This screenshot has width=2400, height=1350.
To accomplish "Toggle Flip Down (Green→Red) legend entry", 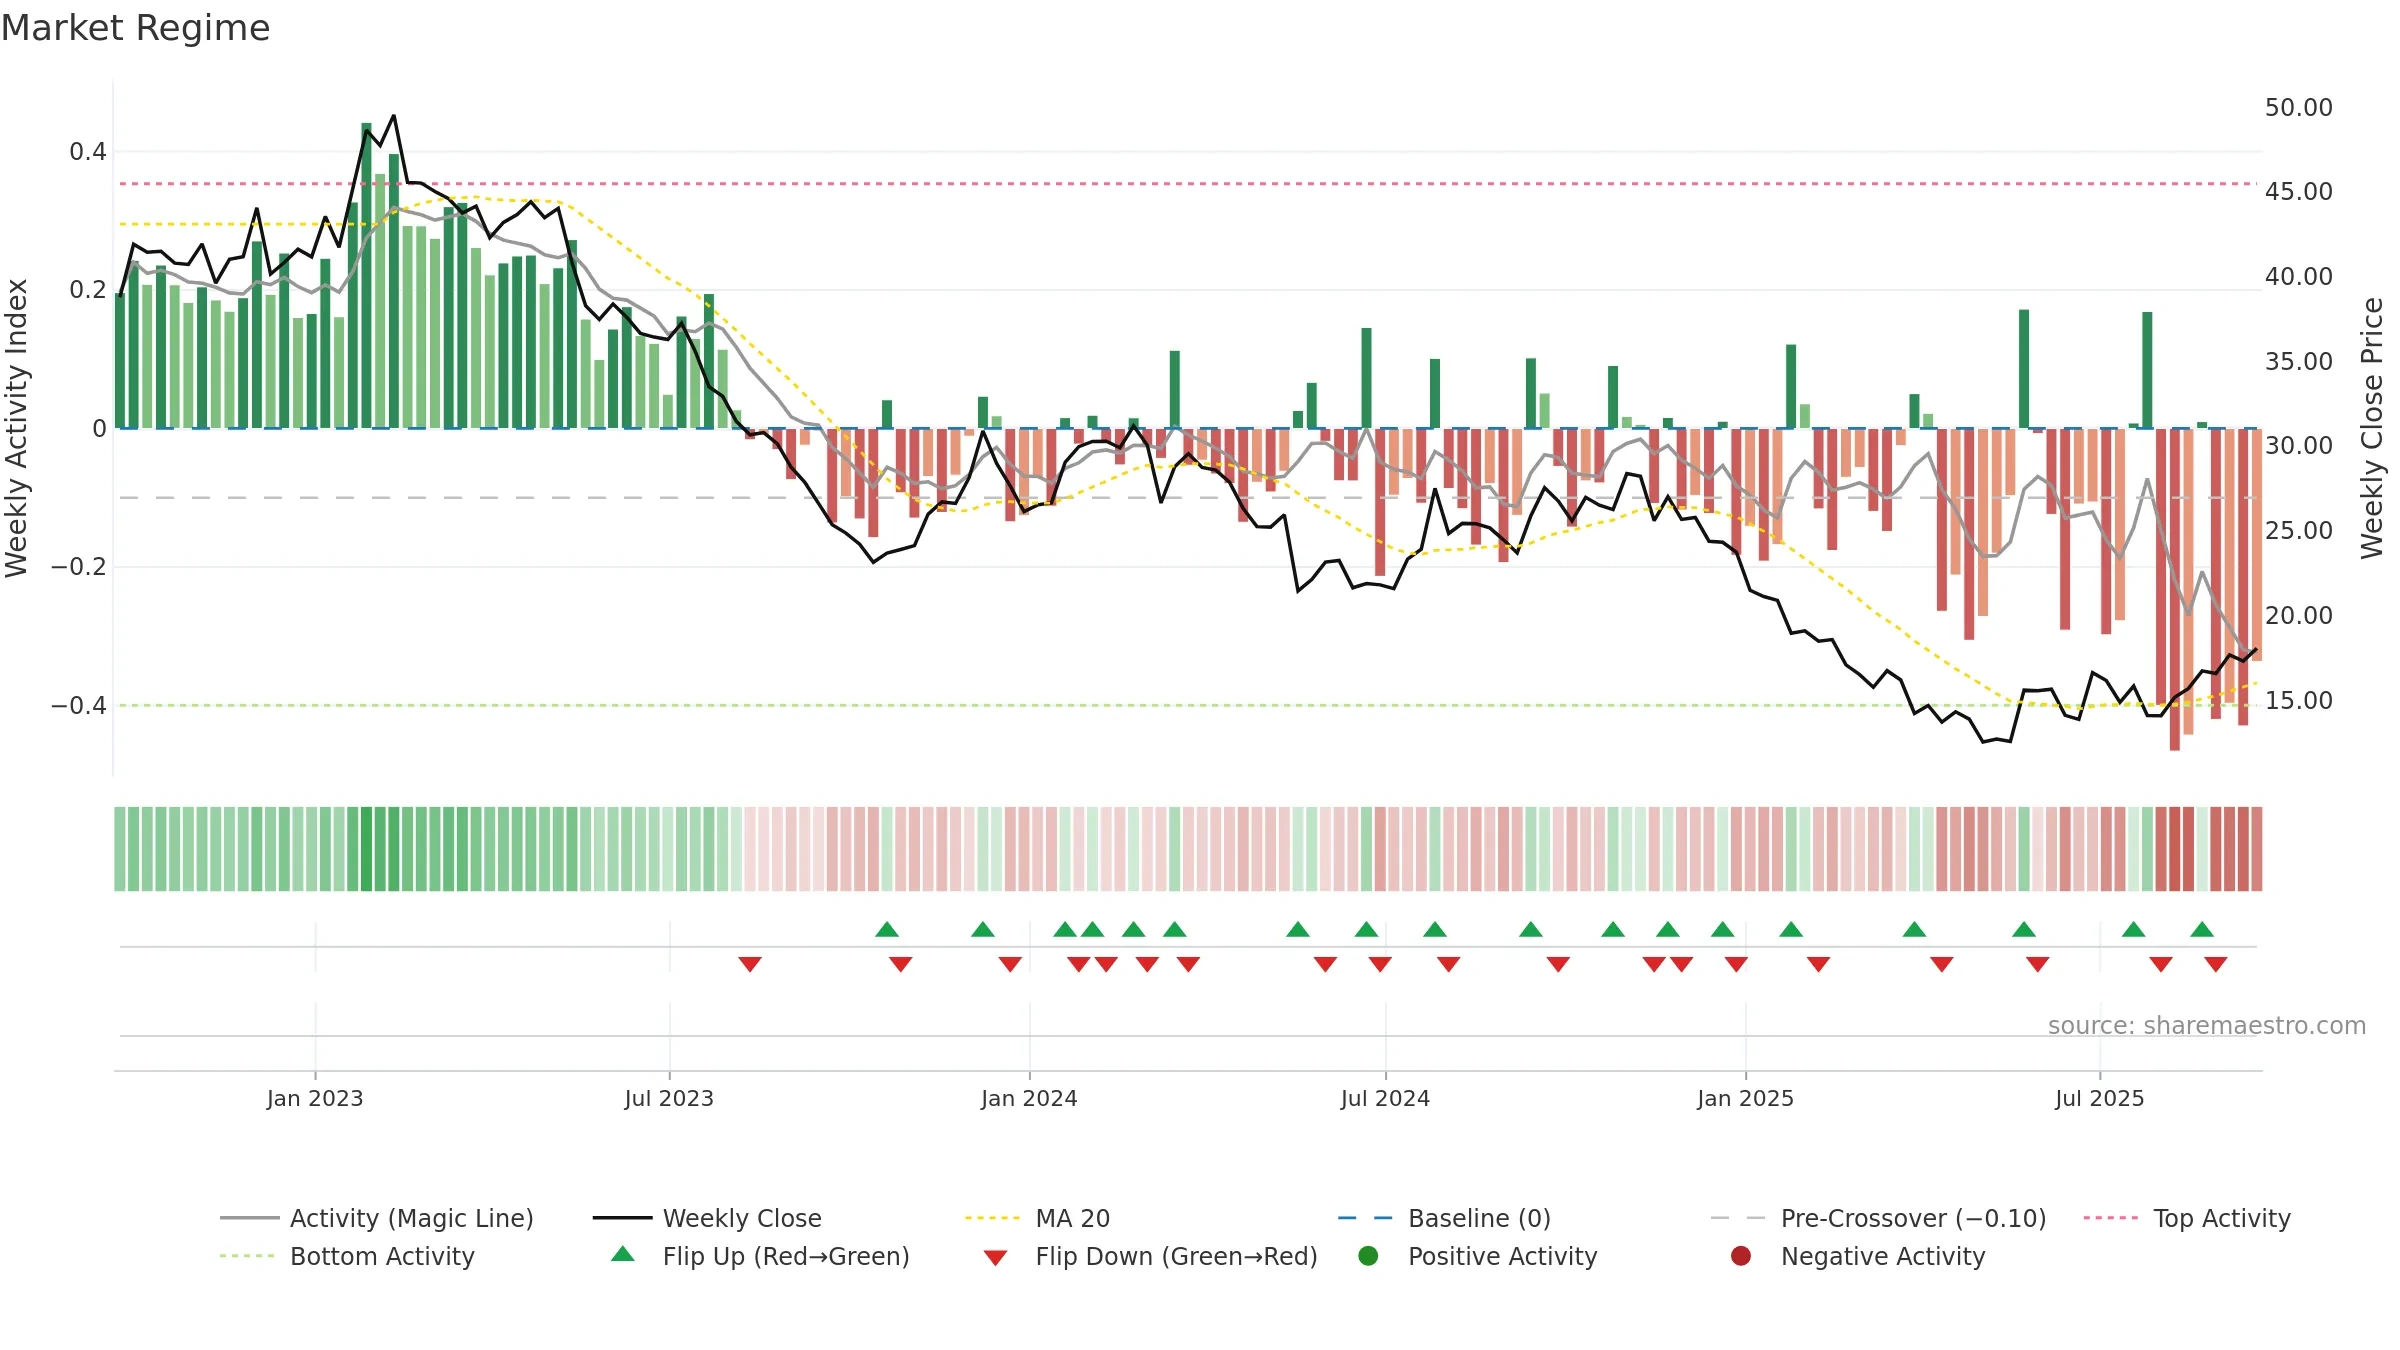I will click(x=1150, y=1256).
